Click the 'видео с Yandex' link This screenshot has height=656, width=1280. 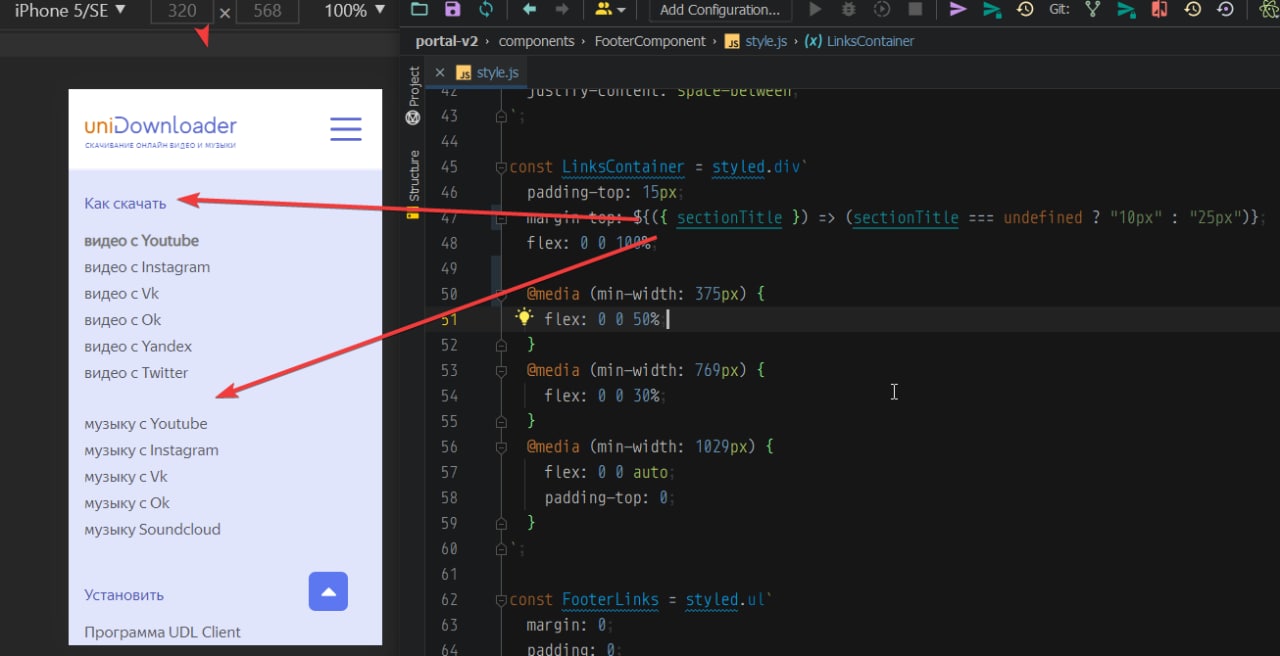point(138,346)
